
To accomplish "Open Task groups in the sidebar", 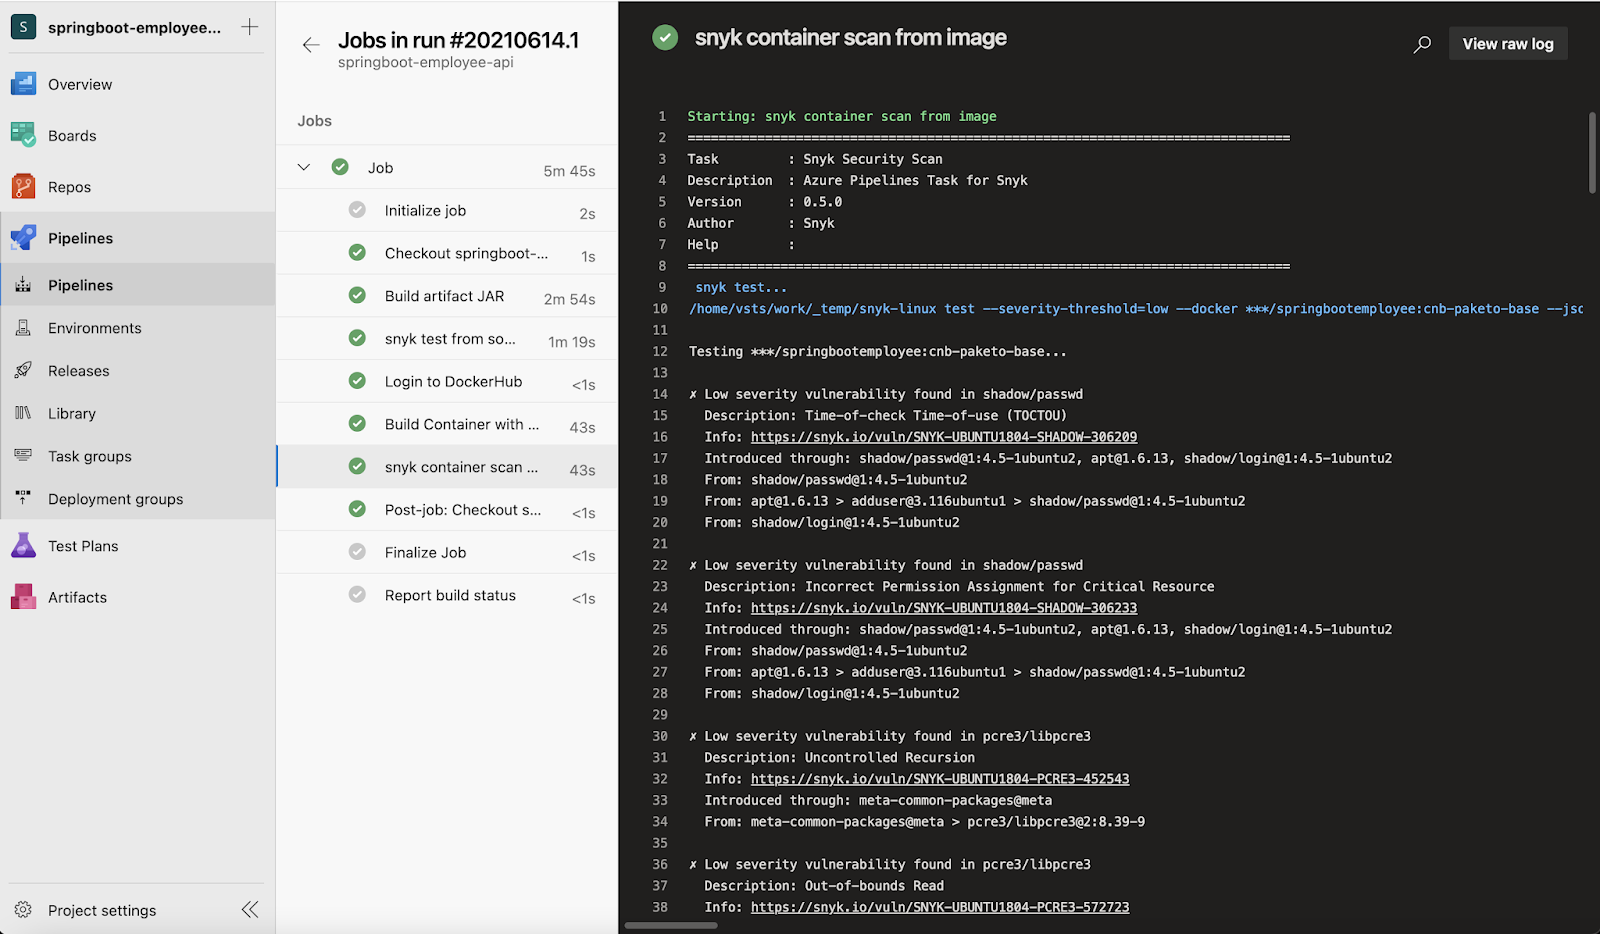I will [x=138, y=456].
